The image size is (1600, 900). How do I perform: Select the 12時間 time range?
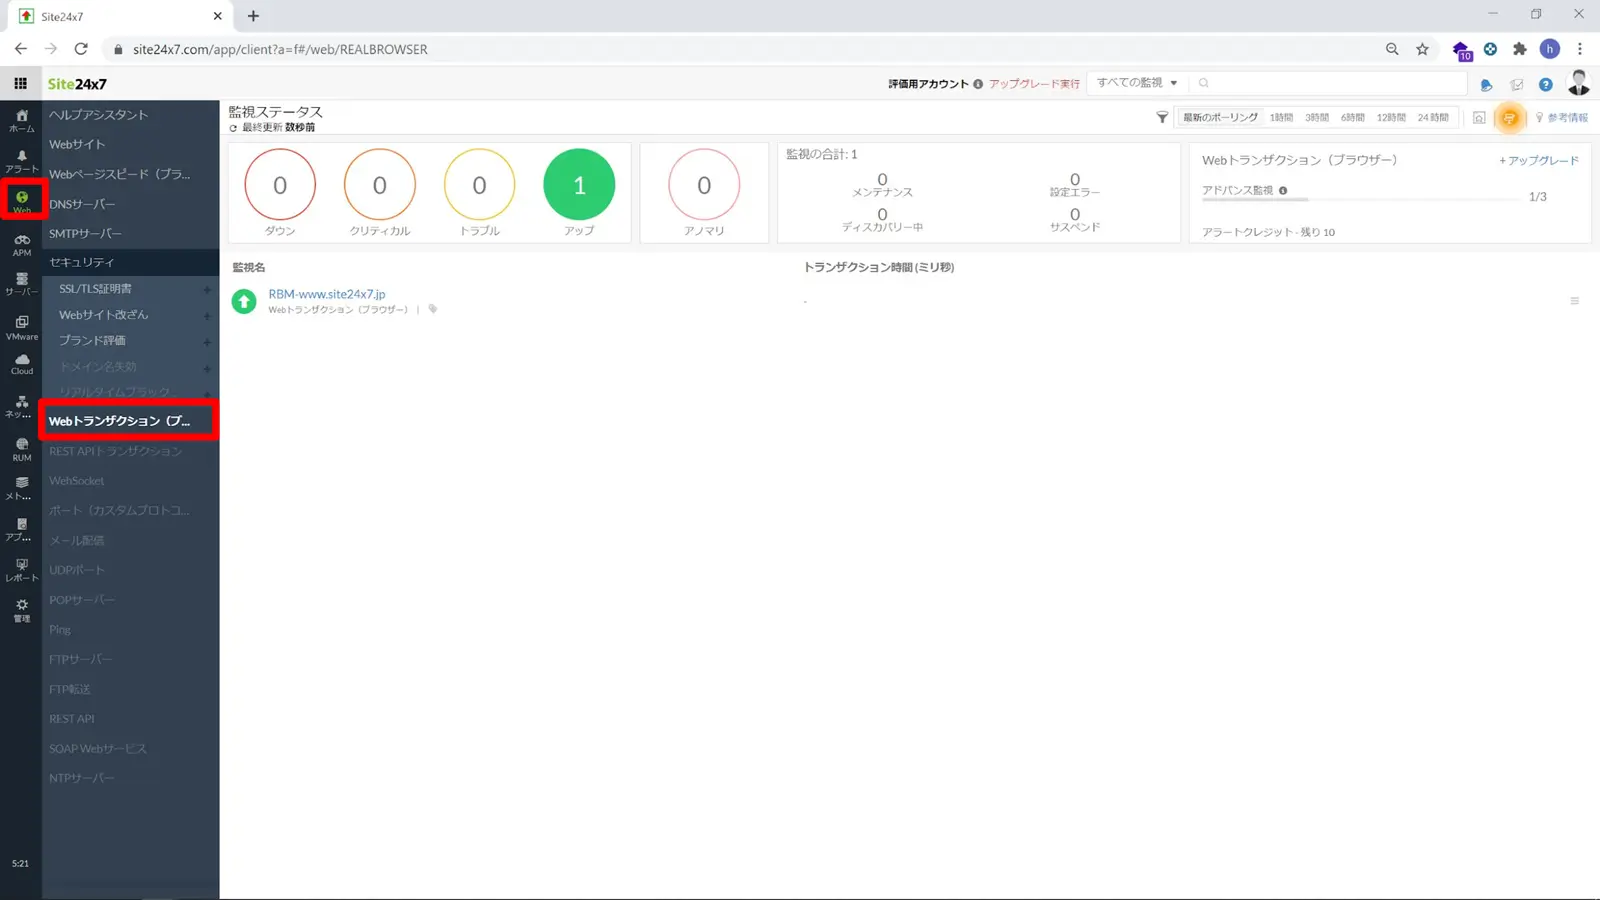(x=1391, y=118)
